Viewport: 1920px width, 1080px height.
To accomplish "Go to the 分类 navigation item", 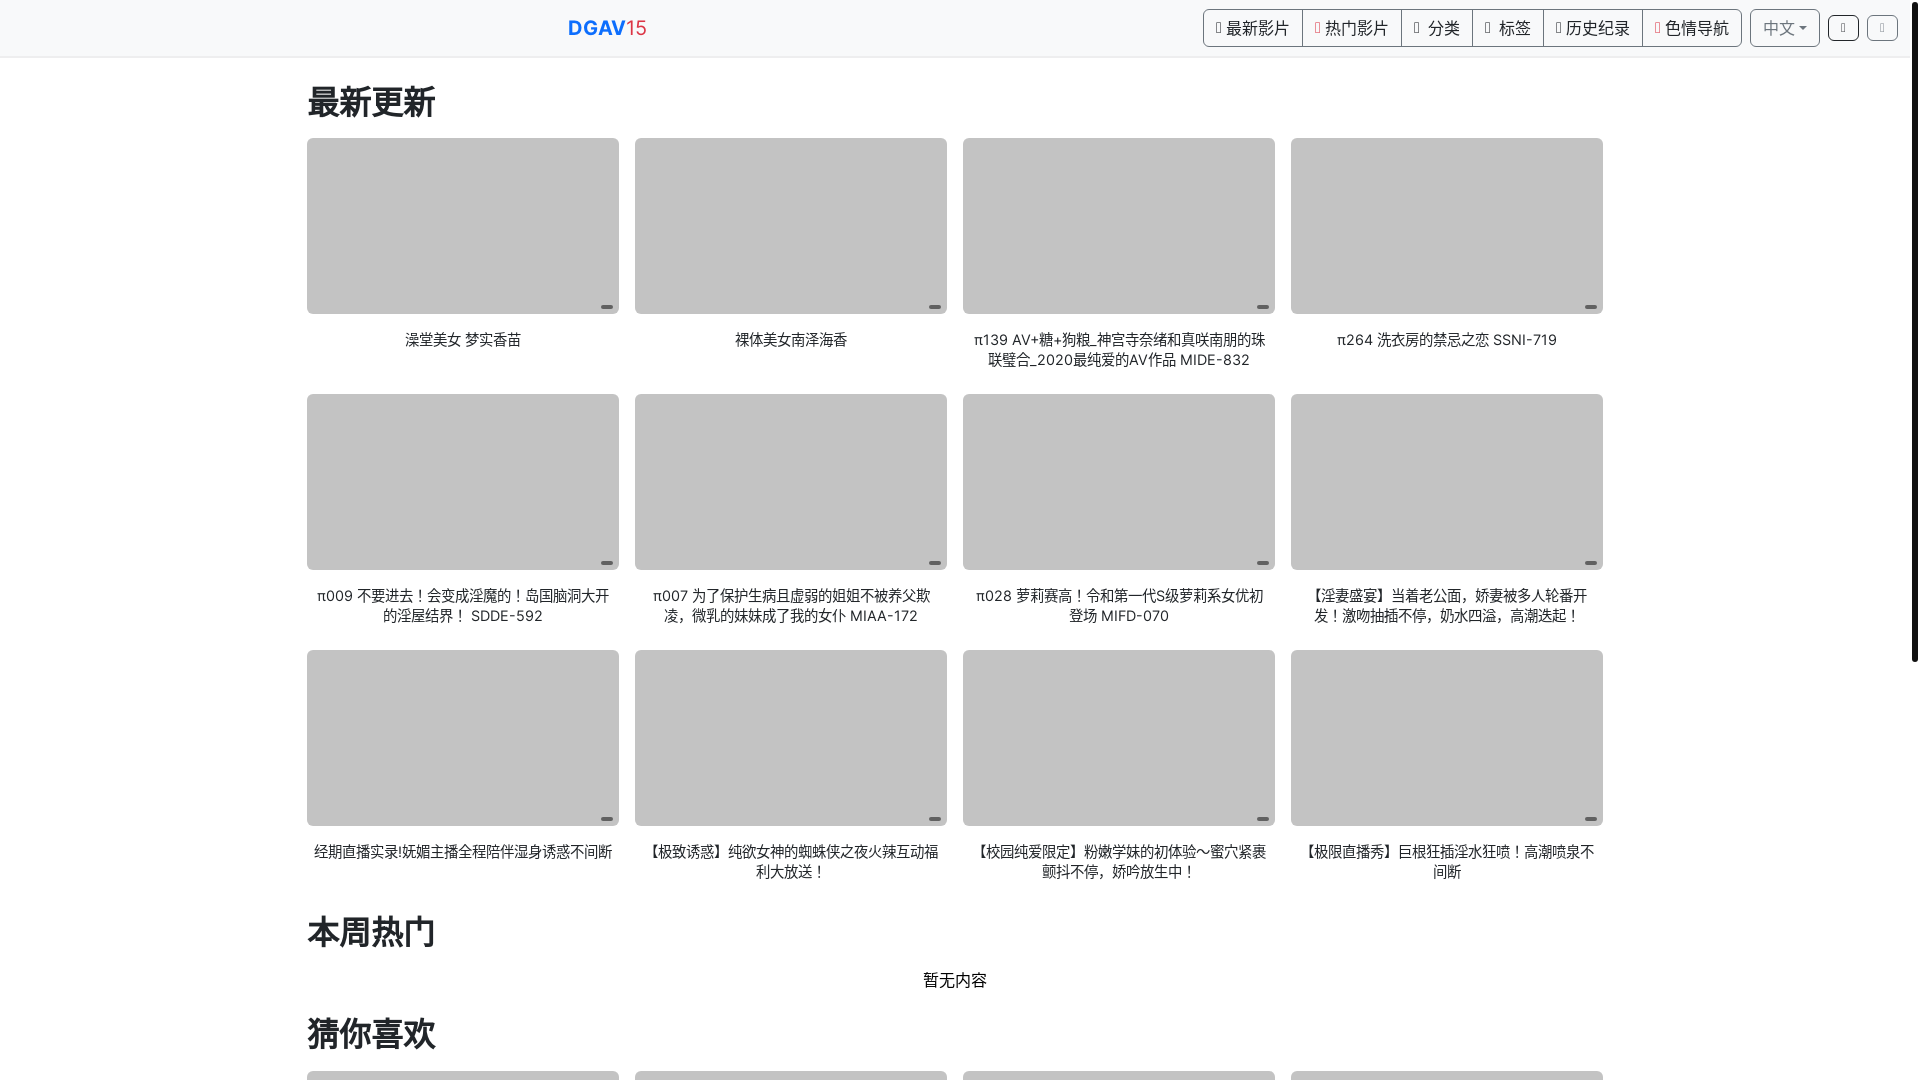I will point(1436,28).
